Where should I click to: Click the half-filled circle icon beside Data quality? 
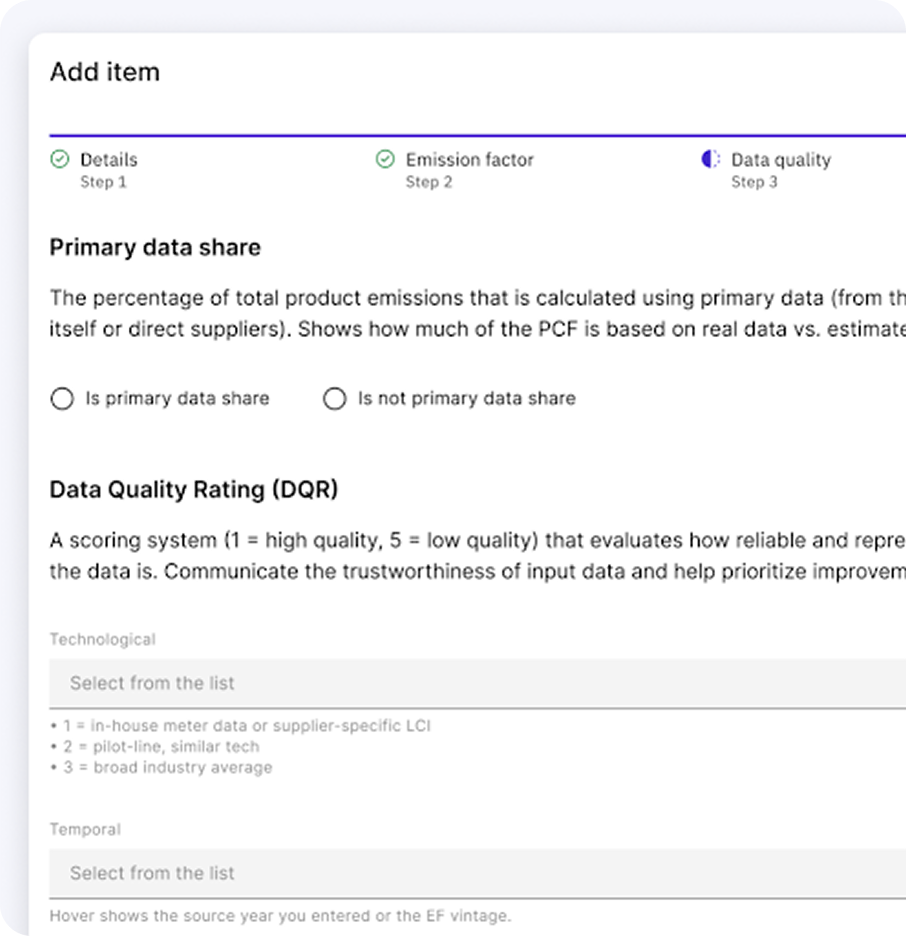coord(711,160)
